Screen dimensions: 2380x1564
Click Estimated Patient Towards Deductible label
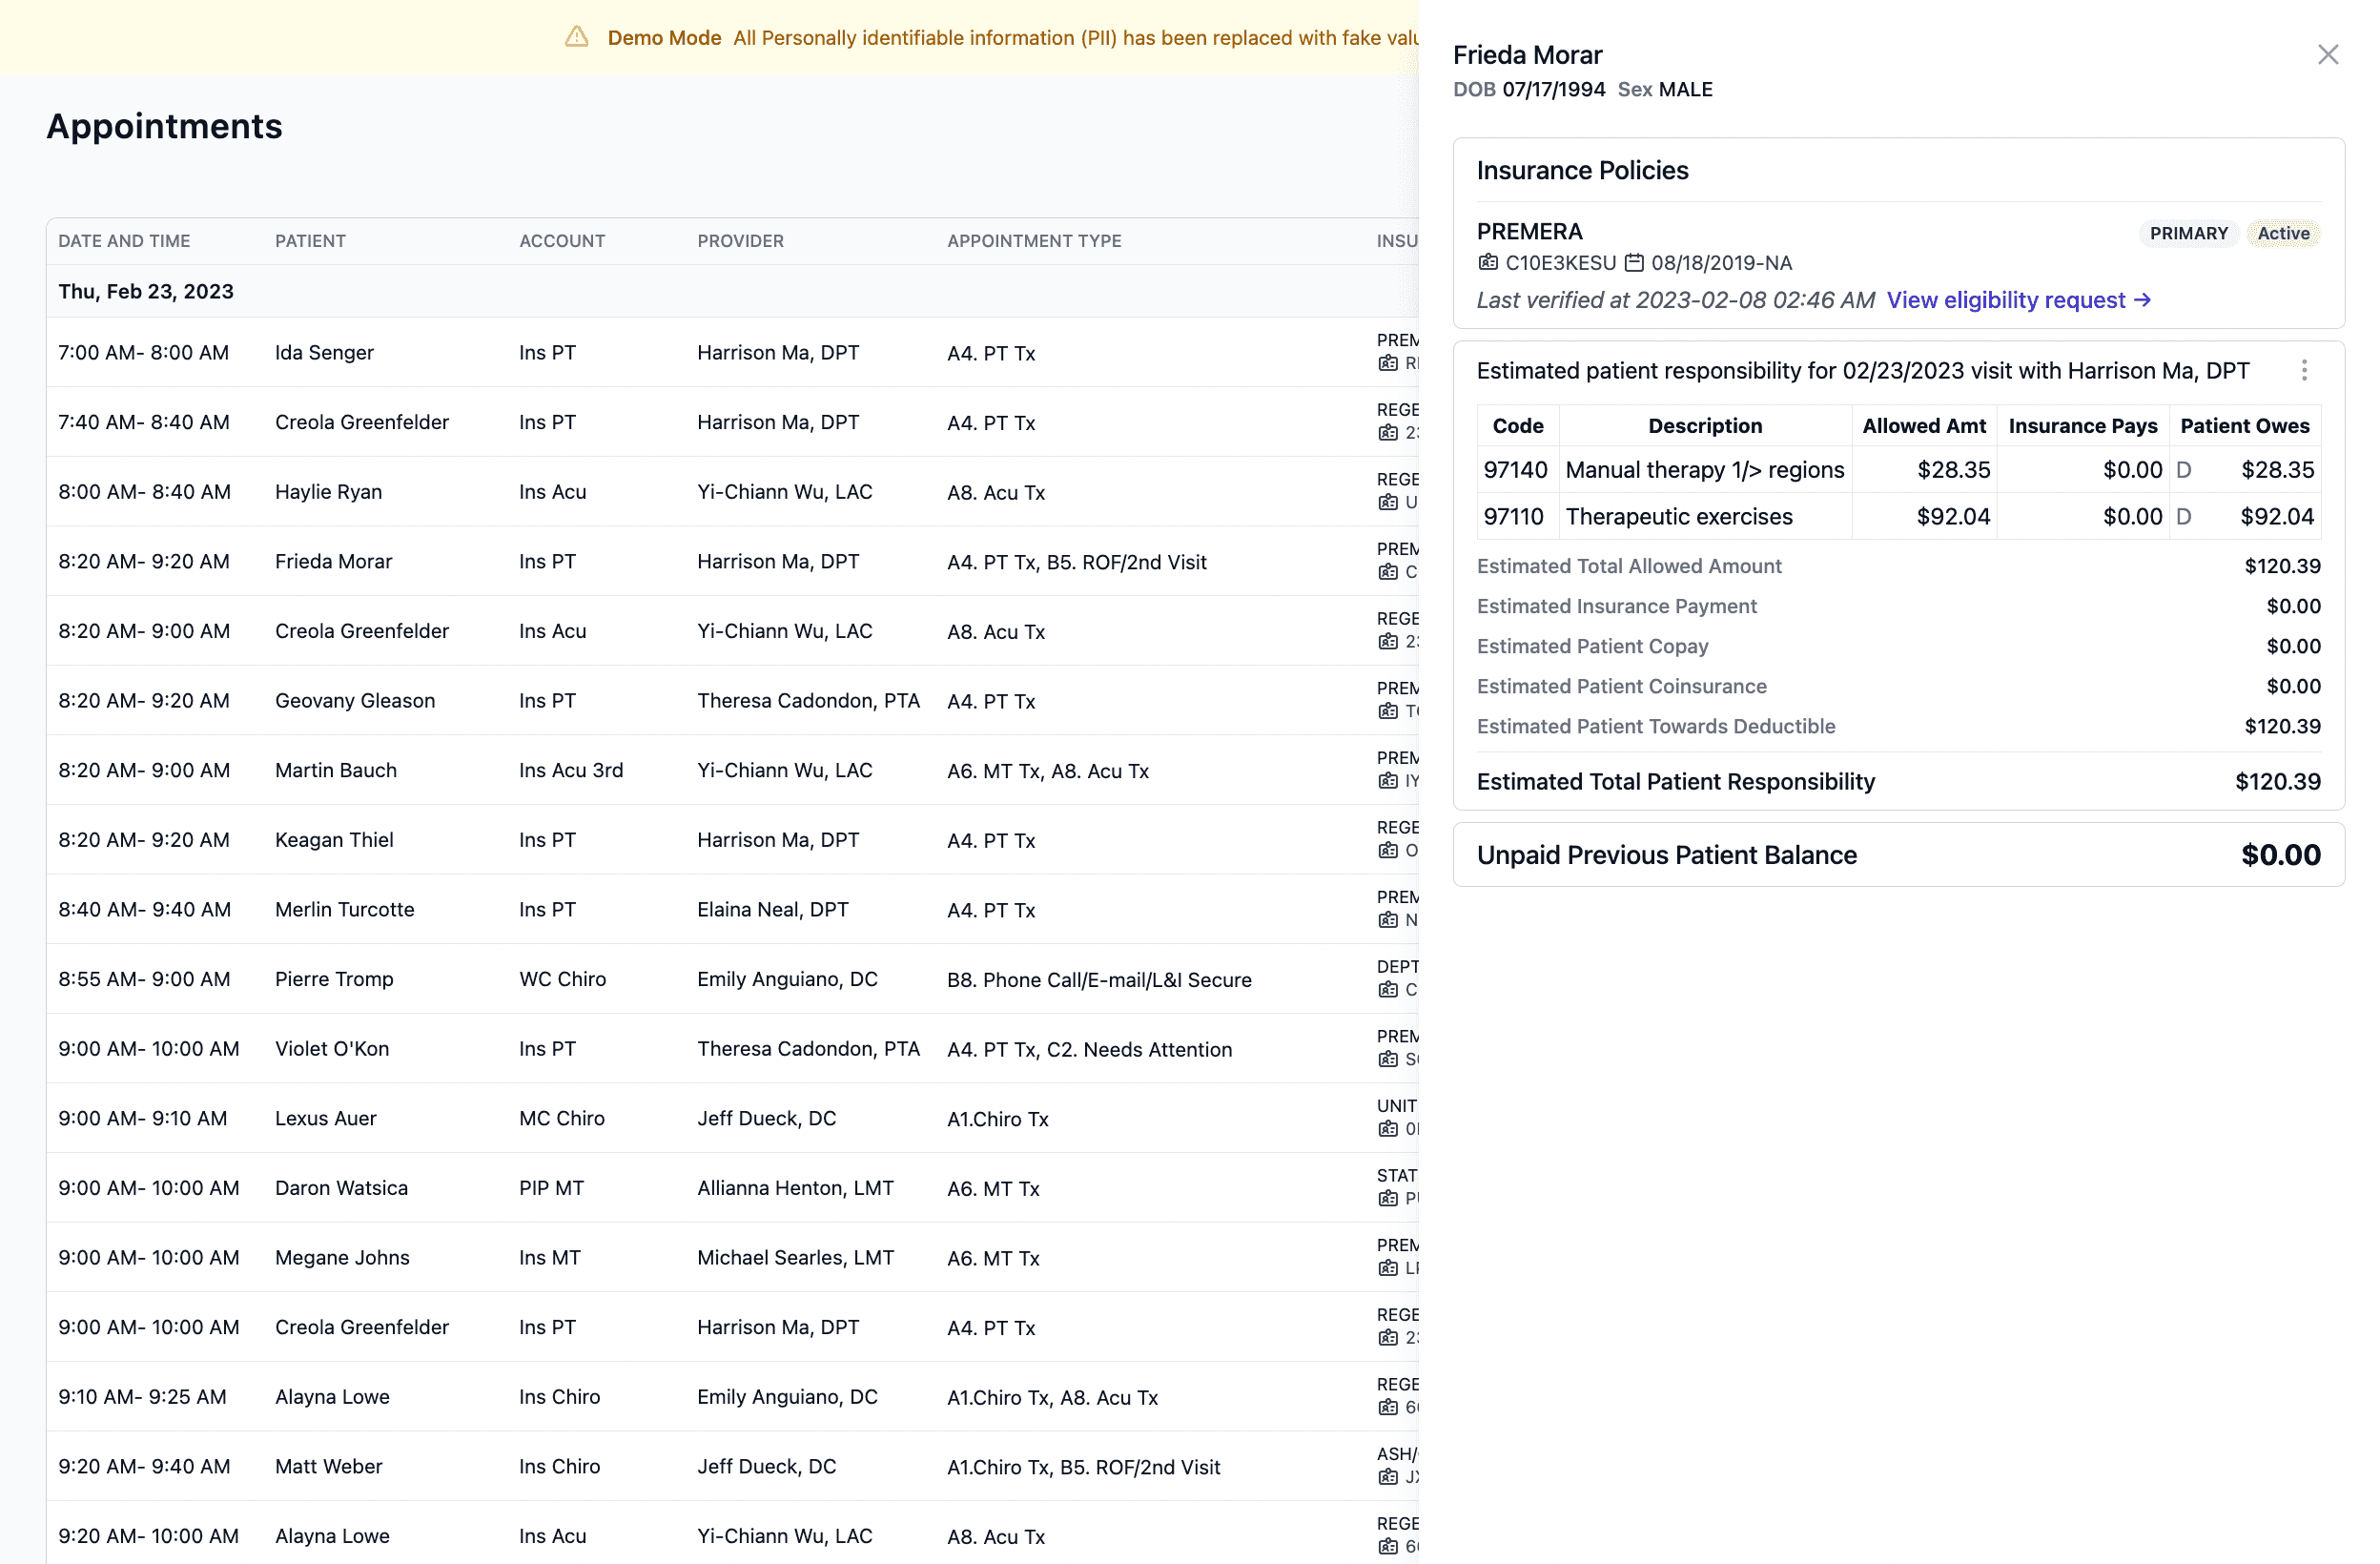(1655, 726)
